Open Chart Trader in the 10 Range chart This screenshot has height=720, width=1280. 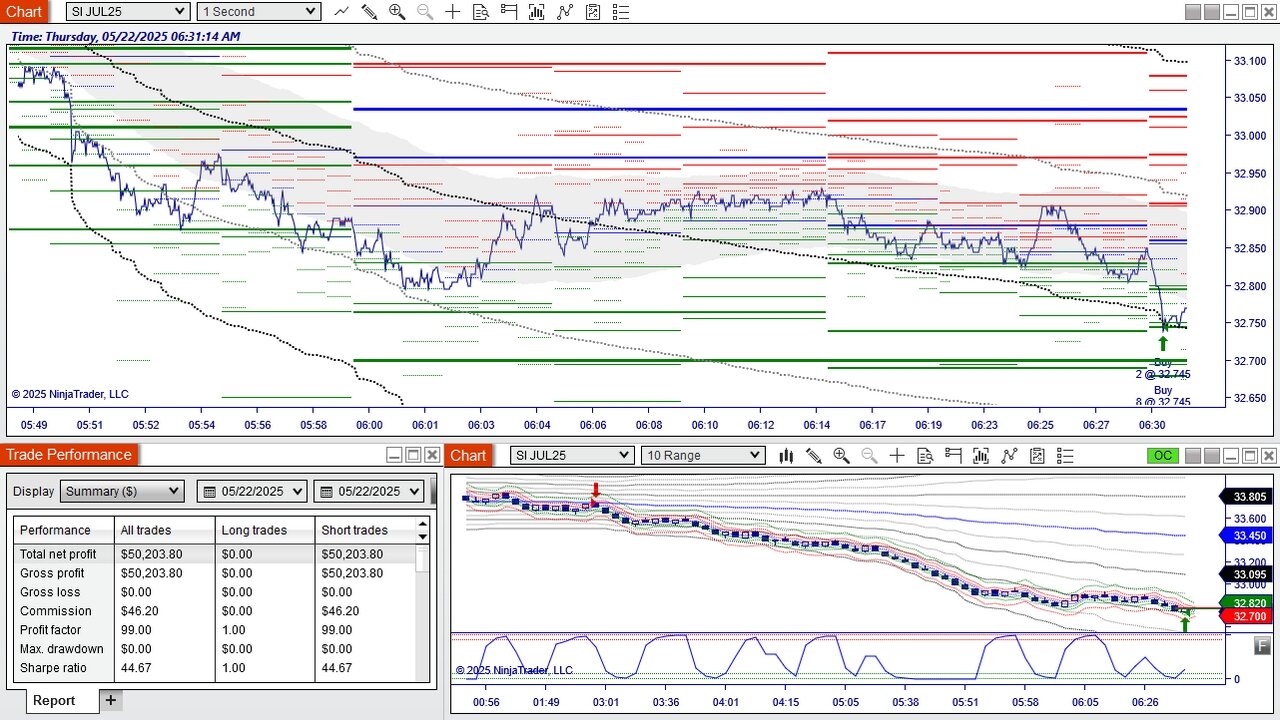click(x=953, y=455)
